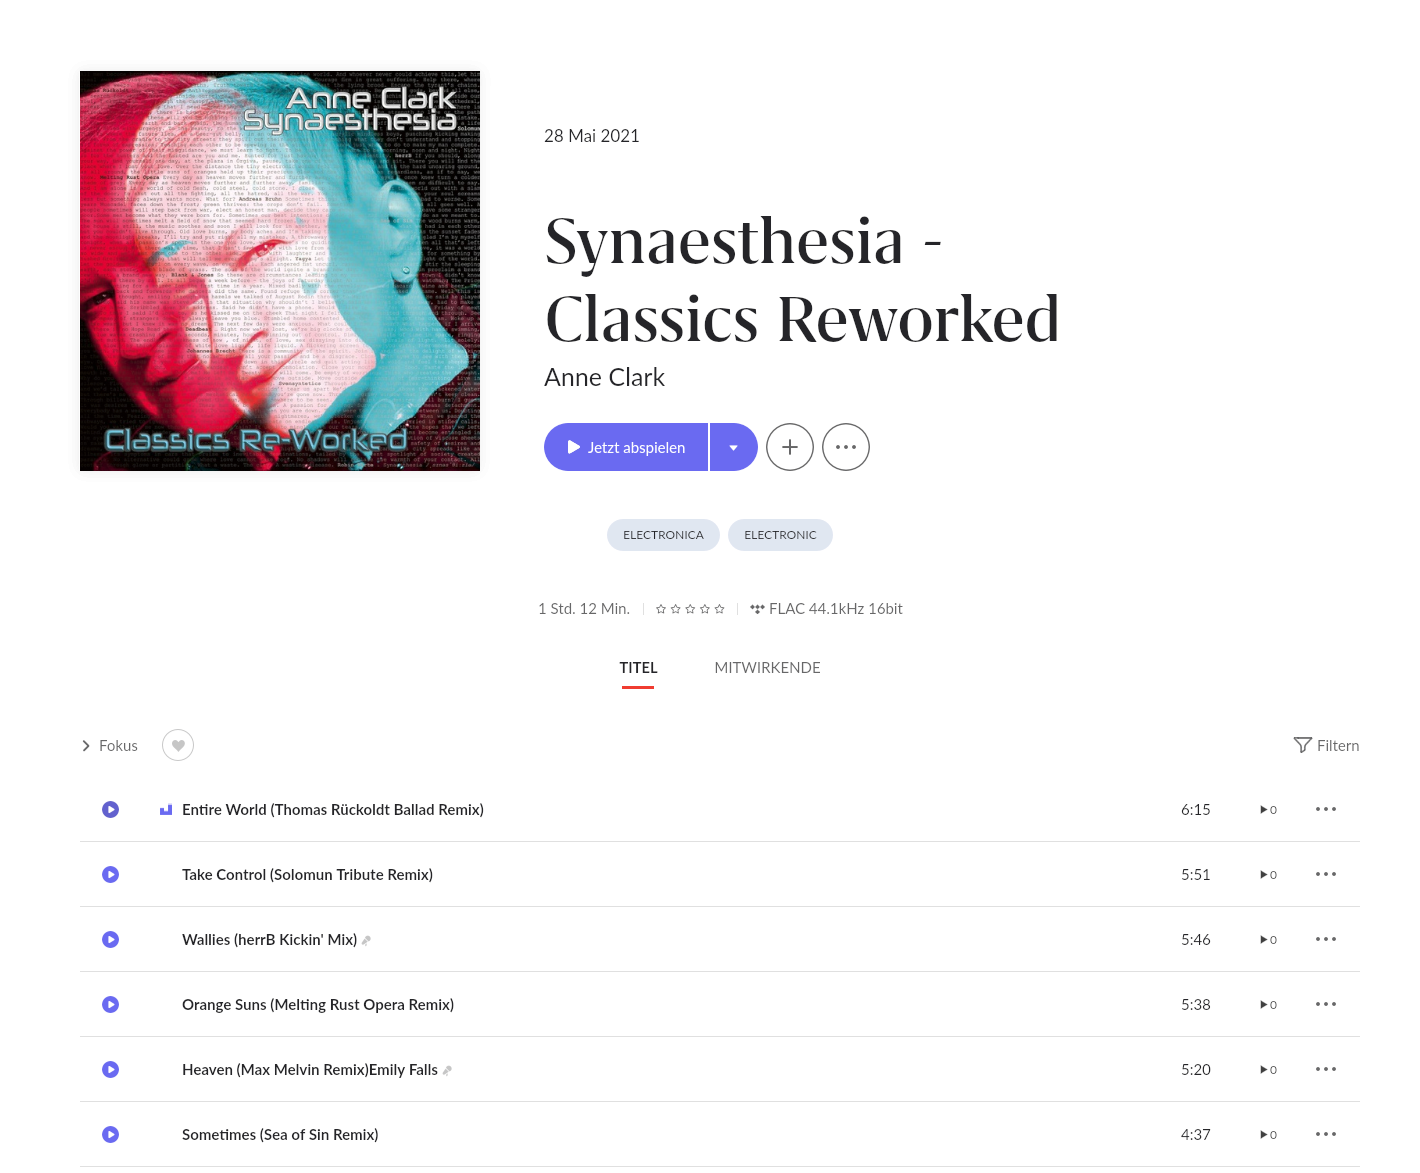
Task: Play Wallies (herrB Kickin' Mix)
Action: (111, 939)
